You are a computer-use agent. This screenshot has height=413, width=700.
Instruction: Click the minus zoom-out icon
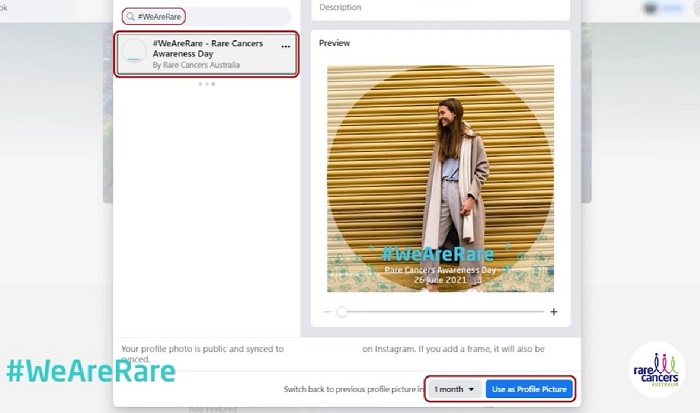[x=327, y=312]
